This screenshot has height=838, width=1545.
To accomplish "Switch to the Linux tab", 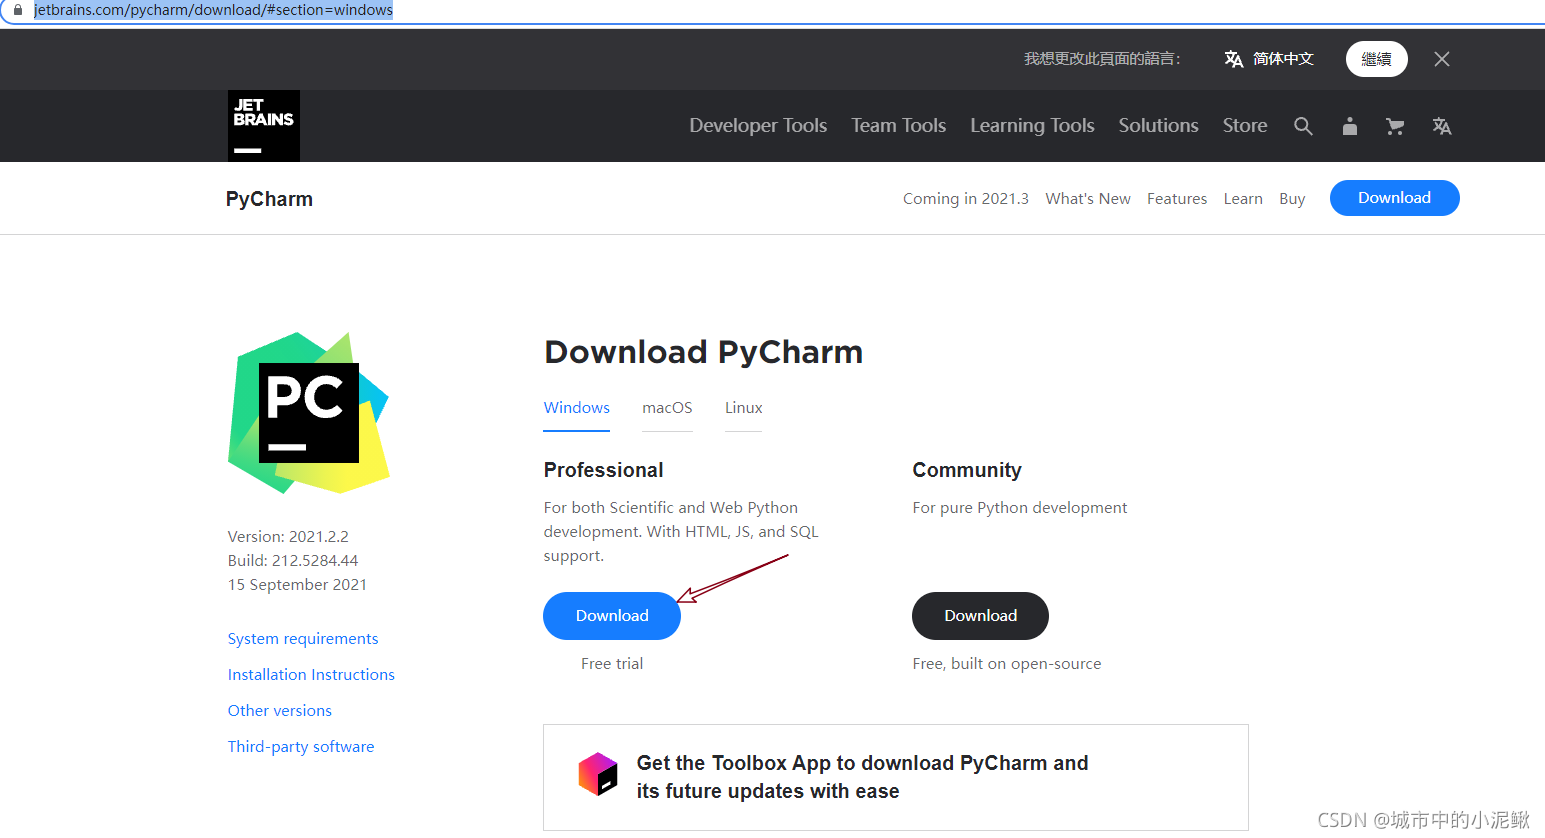I will (x=743, y=408).
